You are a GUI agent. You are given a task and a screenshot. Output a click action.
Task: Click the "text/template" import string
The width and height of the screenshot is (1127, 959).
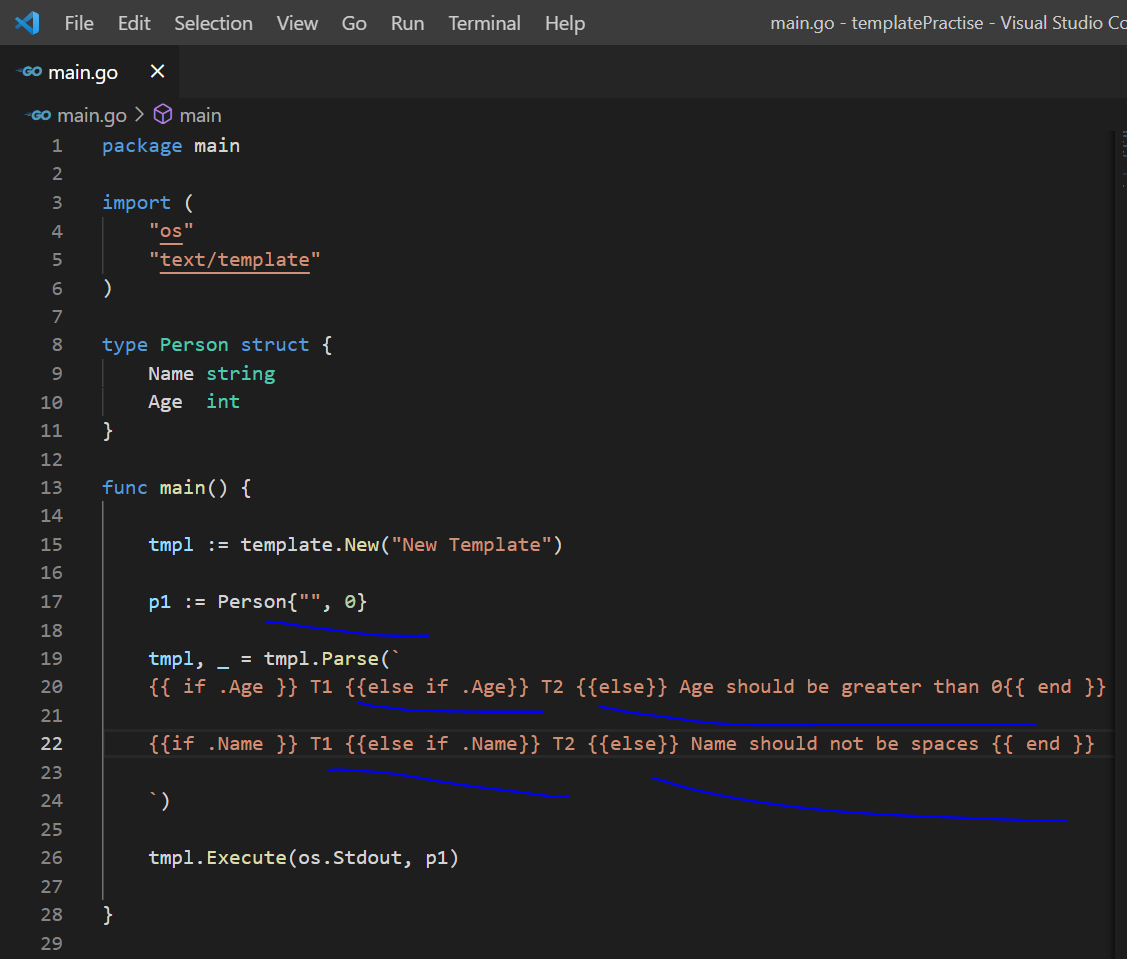[x=234, y=260]
